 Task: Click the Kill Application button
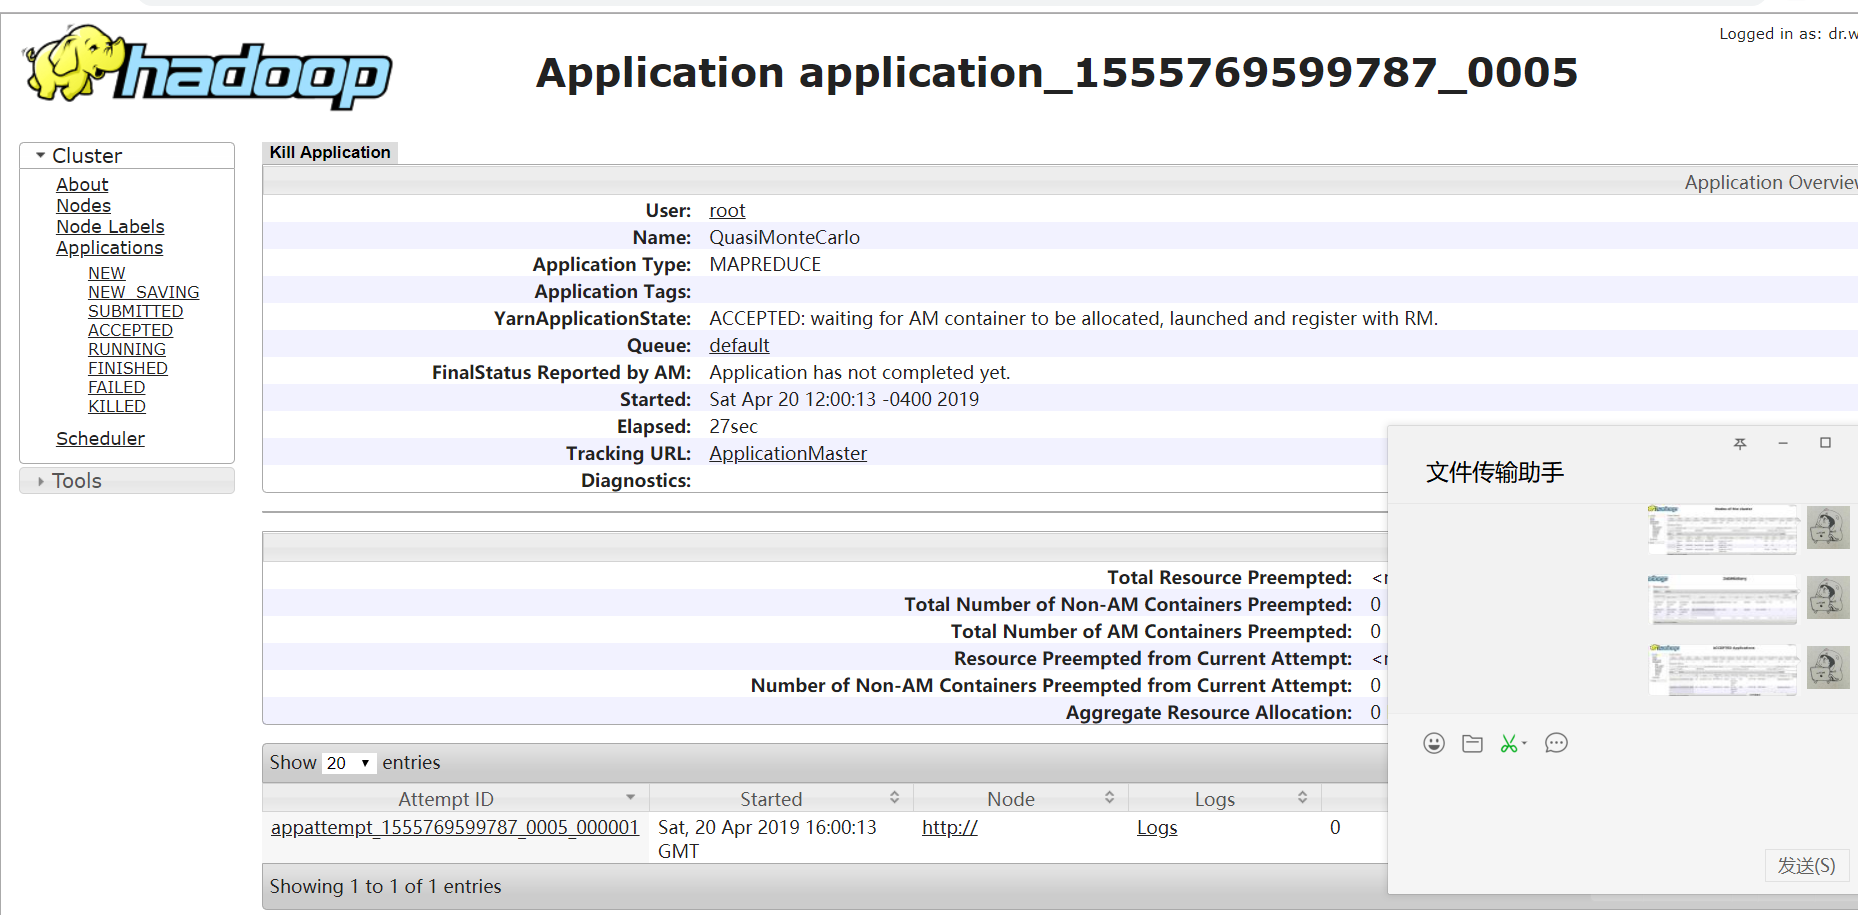330,151
